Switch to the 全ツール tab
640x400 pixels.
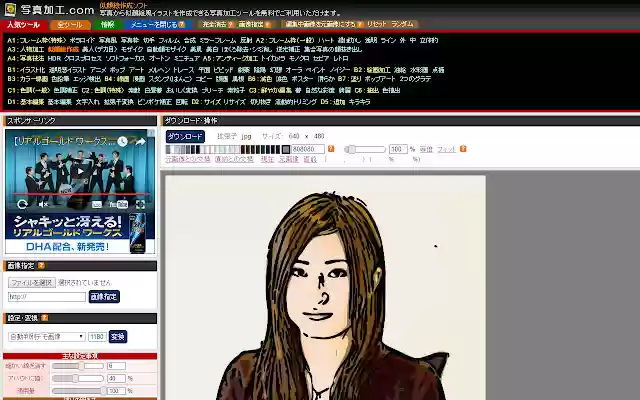click(x=70, y=25)
